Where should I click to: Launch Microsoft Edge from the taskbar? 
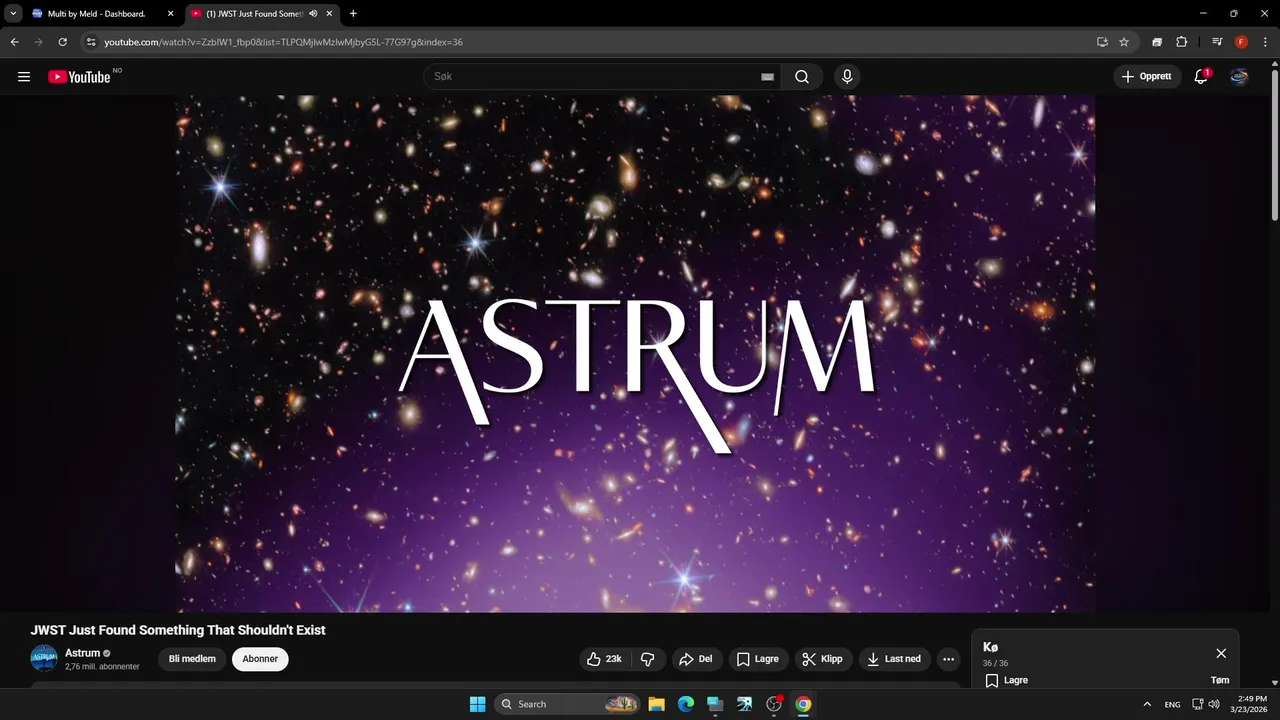click(x=686, y=704)
